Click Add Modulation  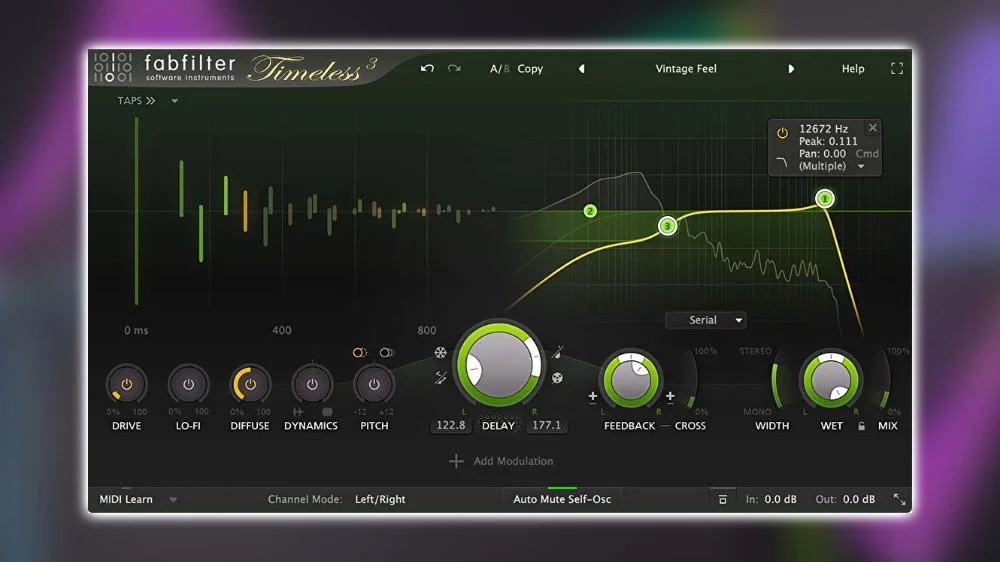(513, 461)
